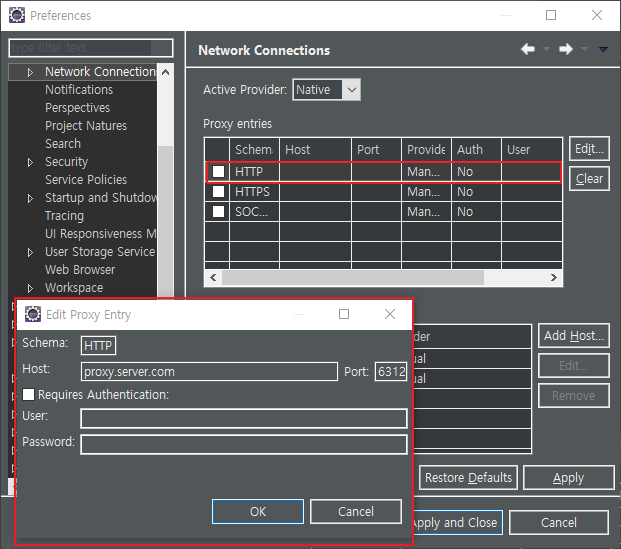Image resolution: width=621 pixels, height=549 pixels.
Task: Open the back history dropdown arrow
Action: (546, 50)
